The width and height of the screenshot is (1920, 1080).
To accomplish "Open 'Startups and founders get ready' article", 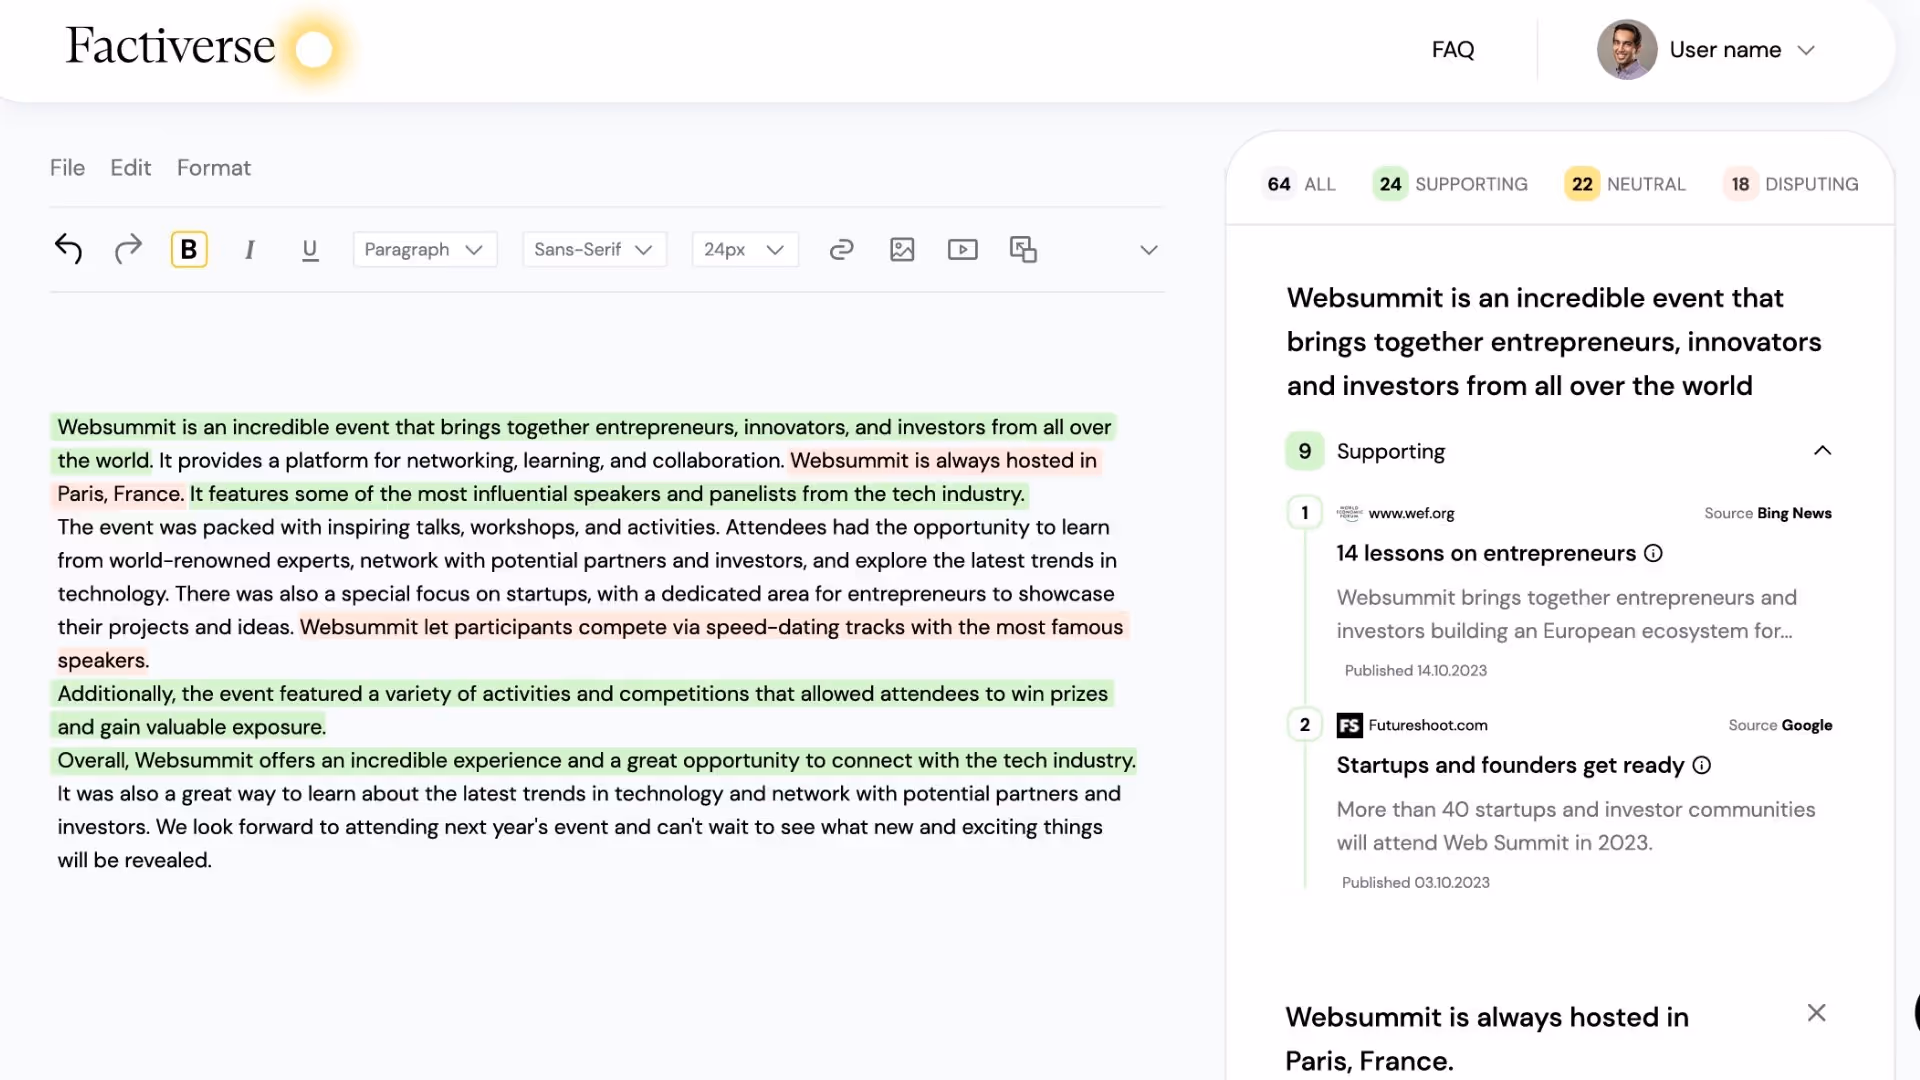I will click(x=1510, y=765).
